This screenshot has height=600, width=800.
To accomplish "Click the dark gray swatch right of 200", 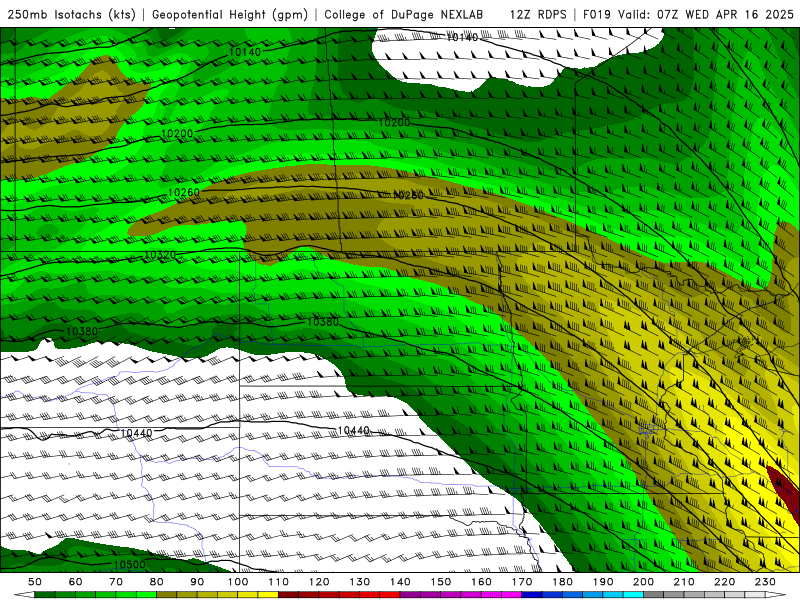I will pyautogui.click(x=654, y=595).
